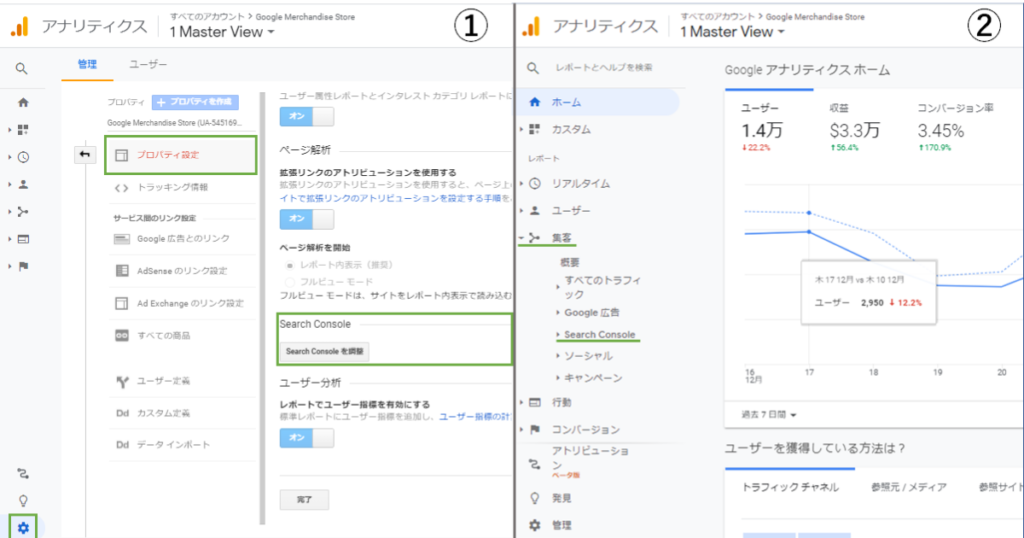This screenshot has height=538, width=1024.
Task: Click プロパティを作成 button
Action: pyautogui.click(x=195, y=102)
